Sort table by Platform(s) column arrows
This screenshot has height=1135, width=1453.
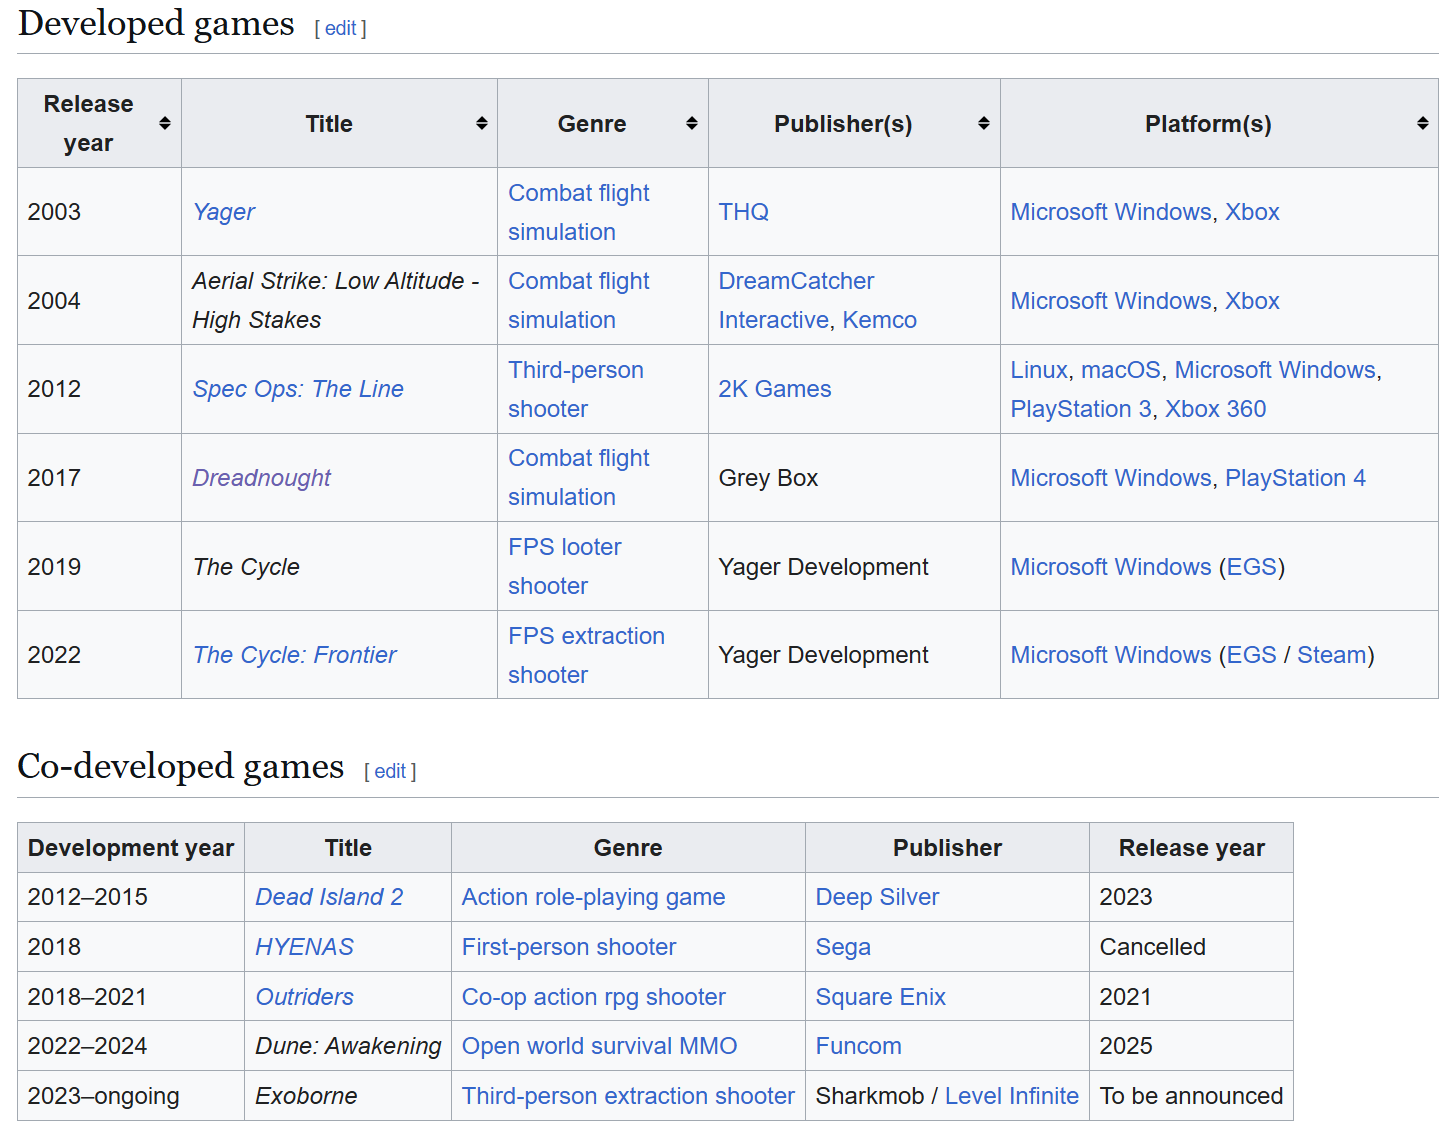(1422, 123)
